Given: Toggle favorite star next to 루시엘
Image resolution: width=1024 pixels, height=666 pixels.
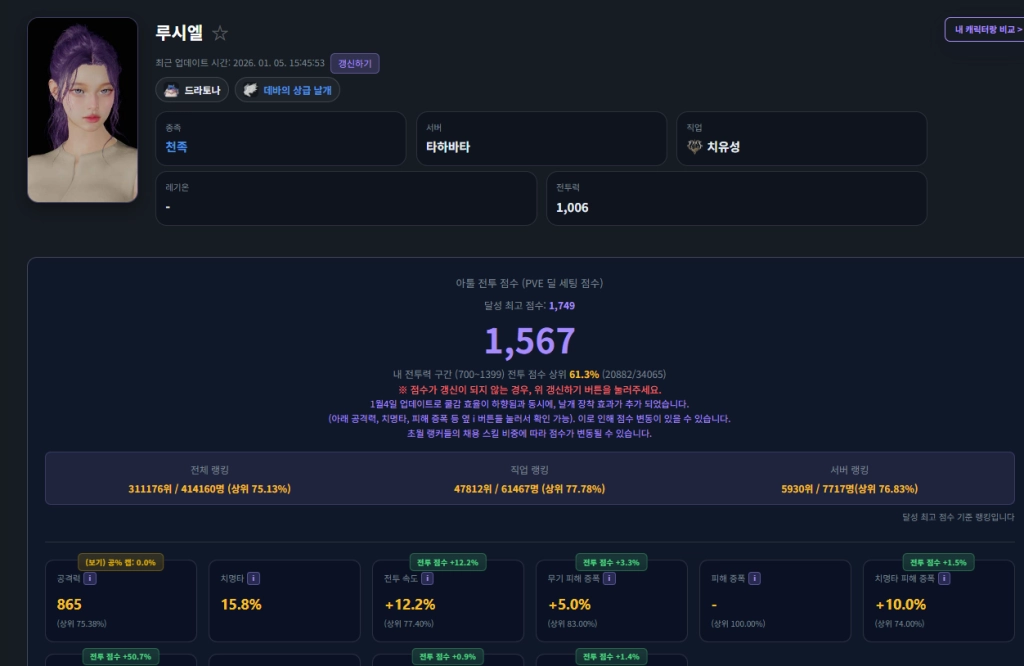Looking at the screenshot, I should tap(220, 33).
